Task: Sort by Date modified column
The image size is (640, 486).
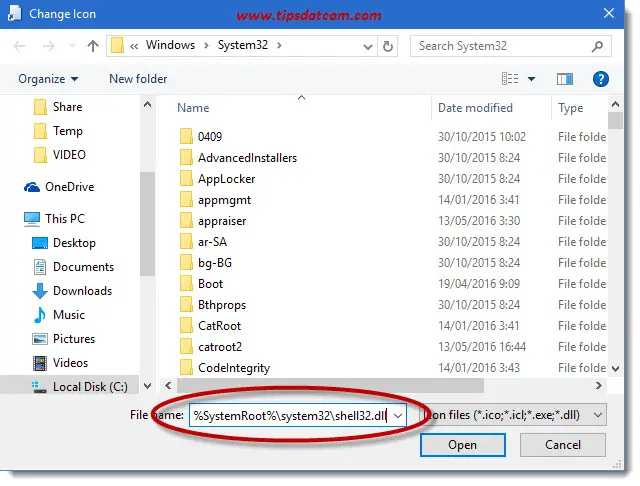Action: (475, 108)
